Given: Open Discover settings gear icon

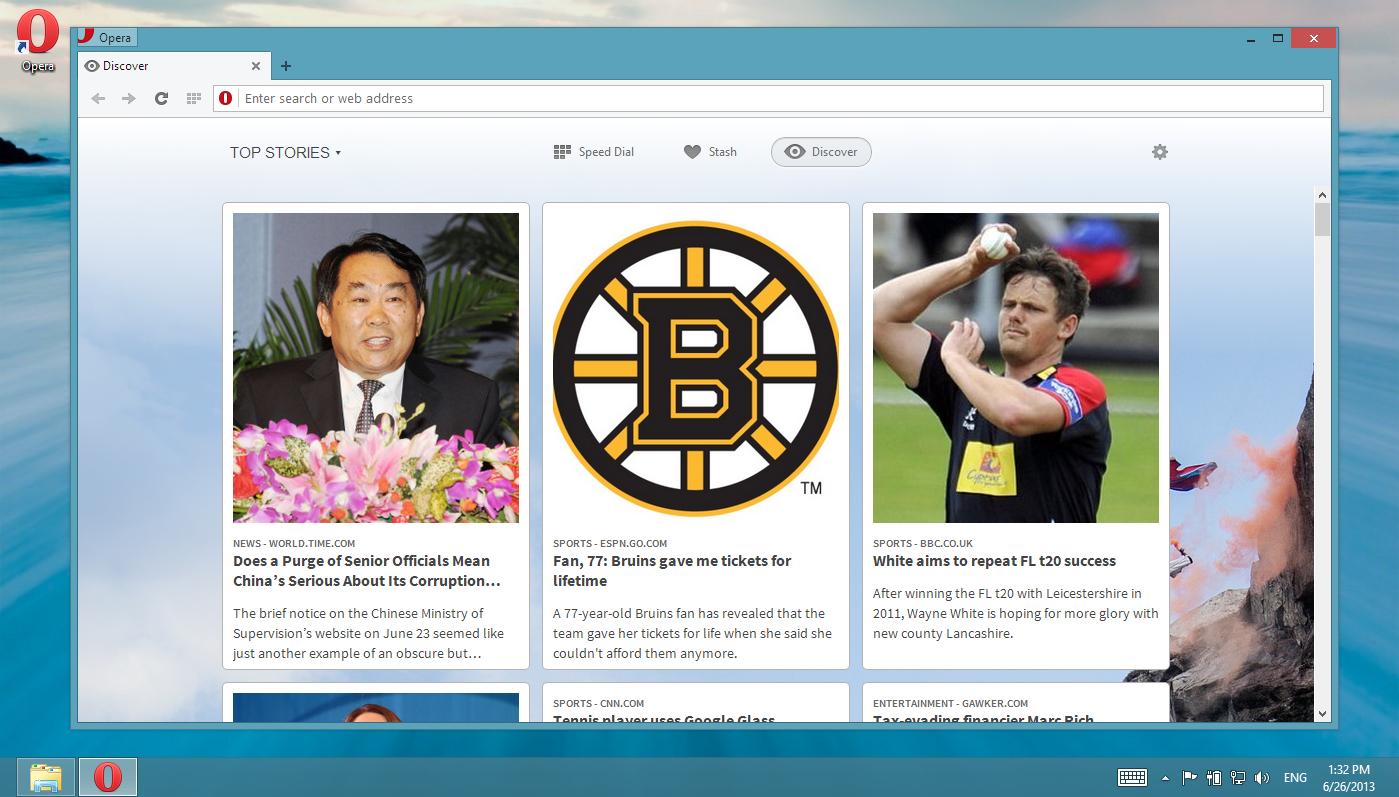Looking at the screenshot, I should tap(1159, 152).
